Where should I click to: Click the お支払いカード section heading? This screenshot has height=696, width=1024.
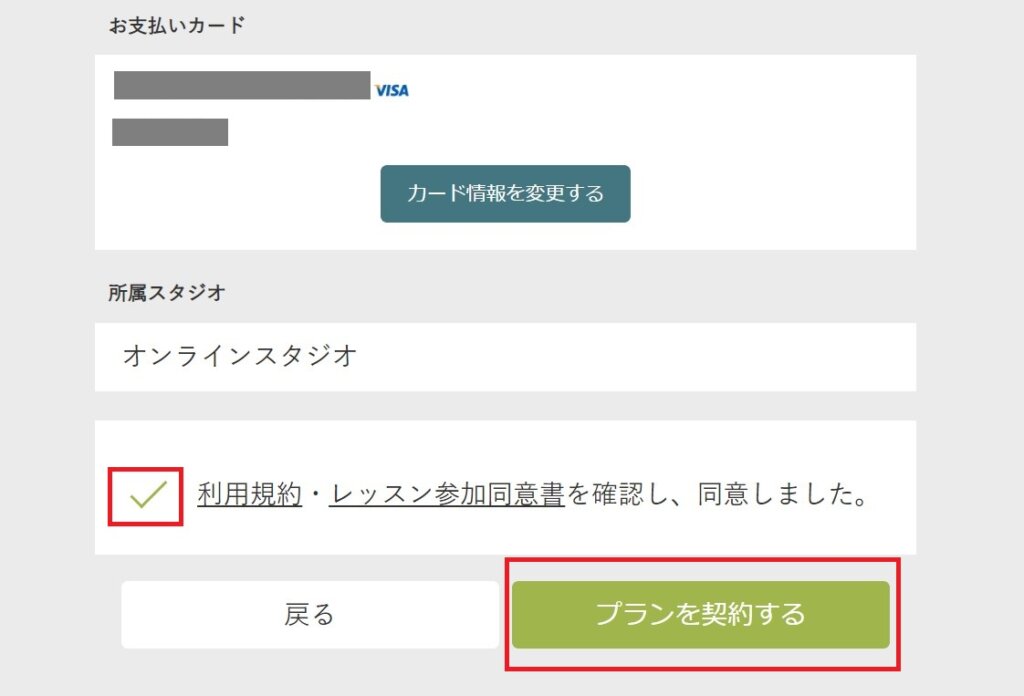tap(176, 25)
